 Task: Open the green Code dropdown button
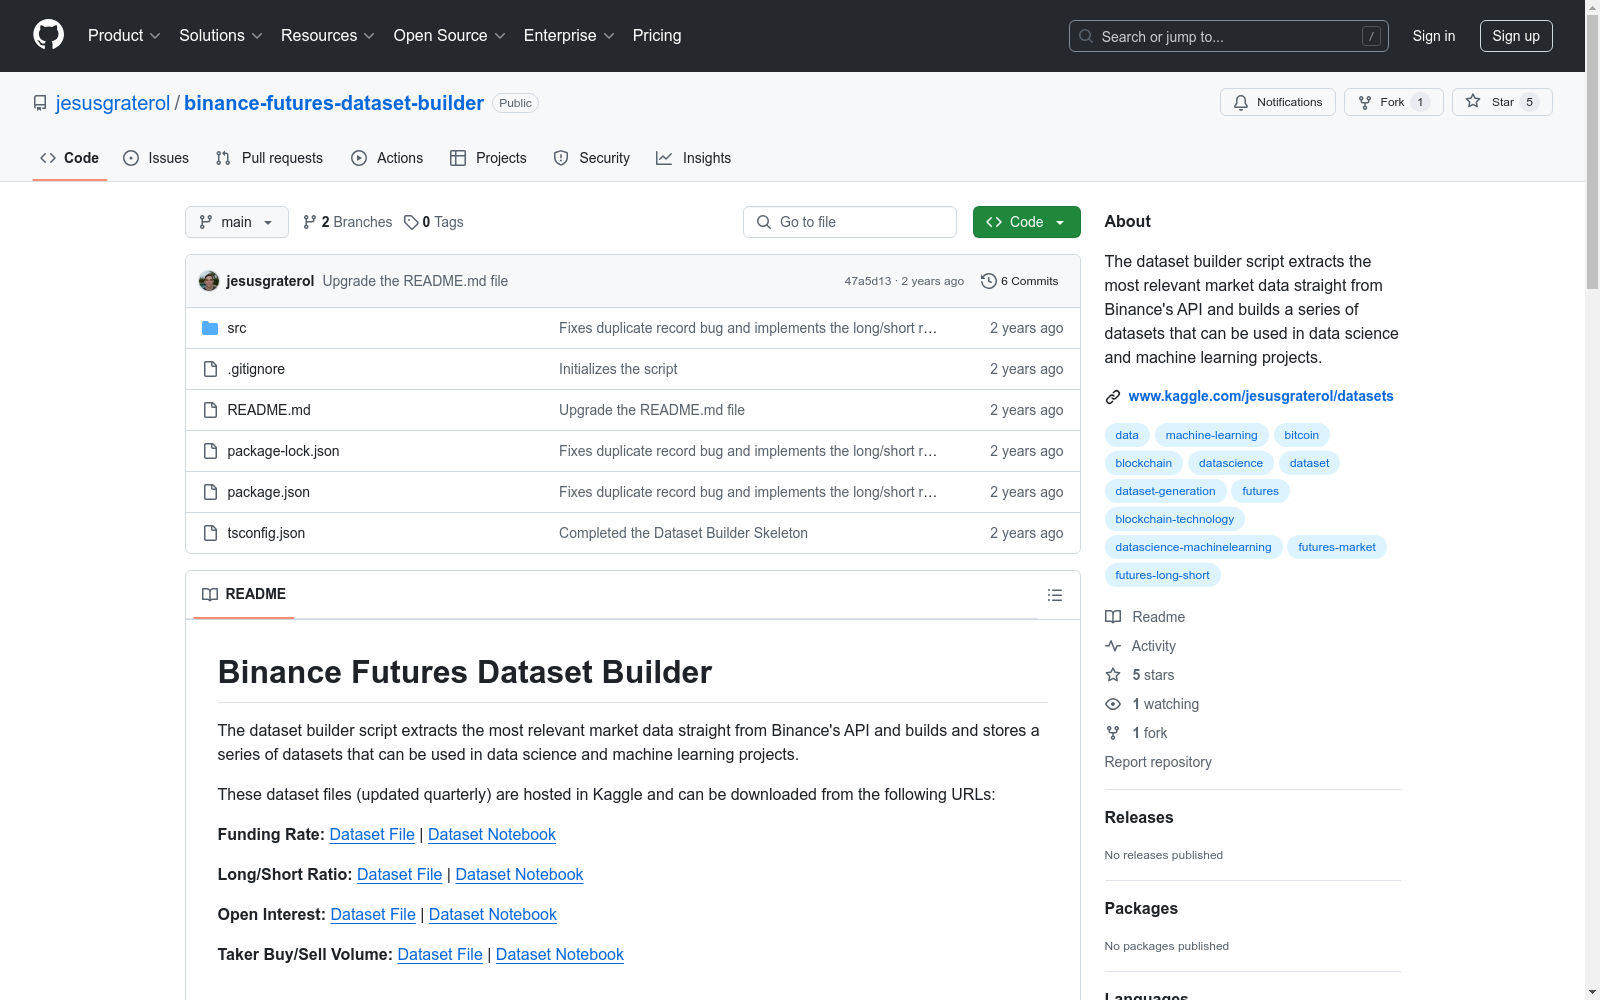coord(1026,222)
